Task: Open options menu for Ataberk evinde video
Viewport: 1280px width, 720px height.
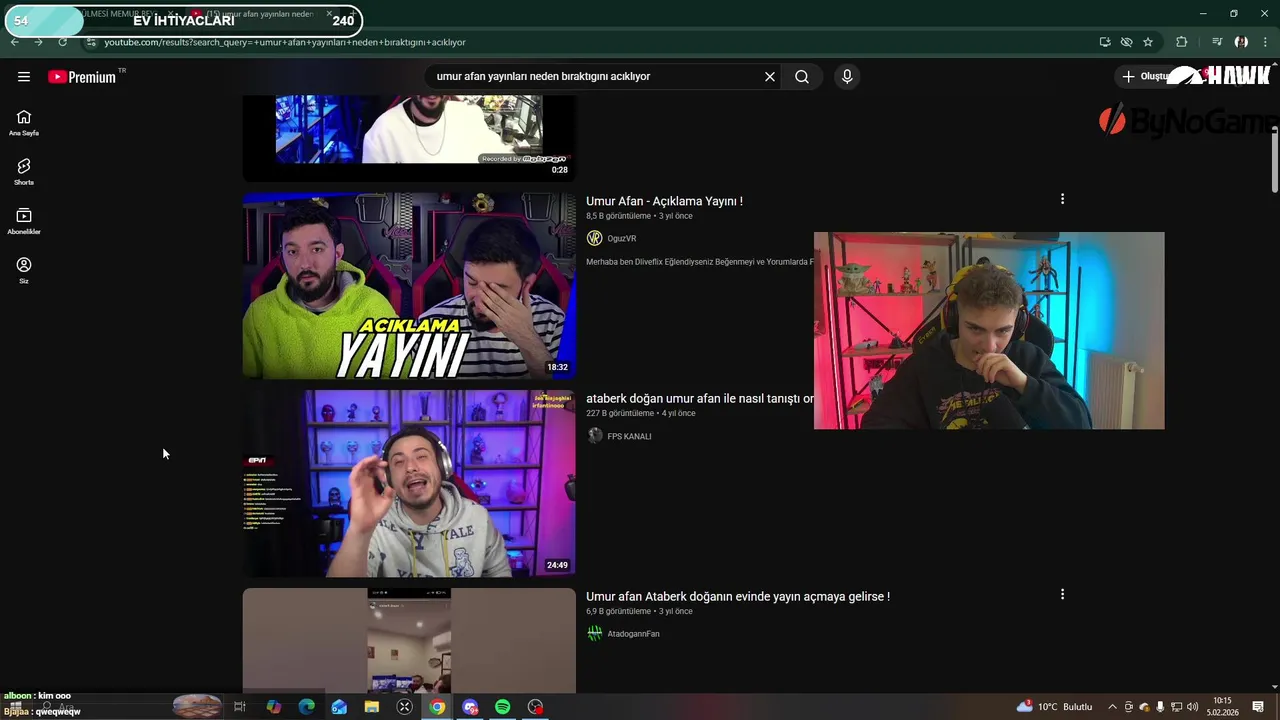Action: pos(1062,594)
